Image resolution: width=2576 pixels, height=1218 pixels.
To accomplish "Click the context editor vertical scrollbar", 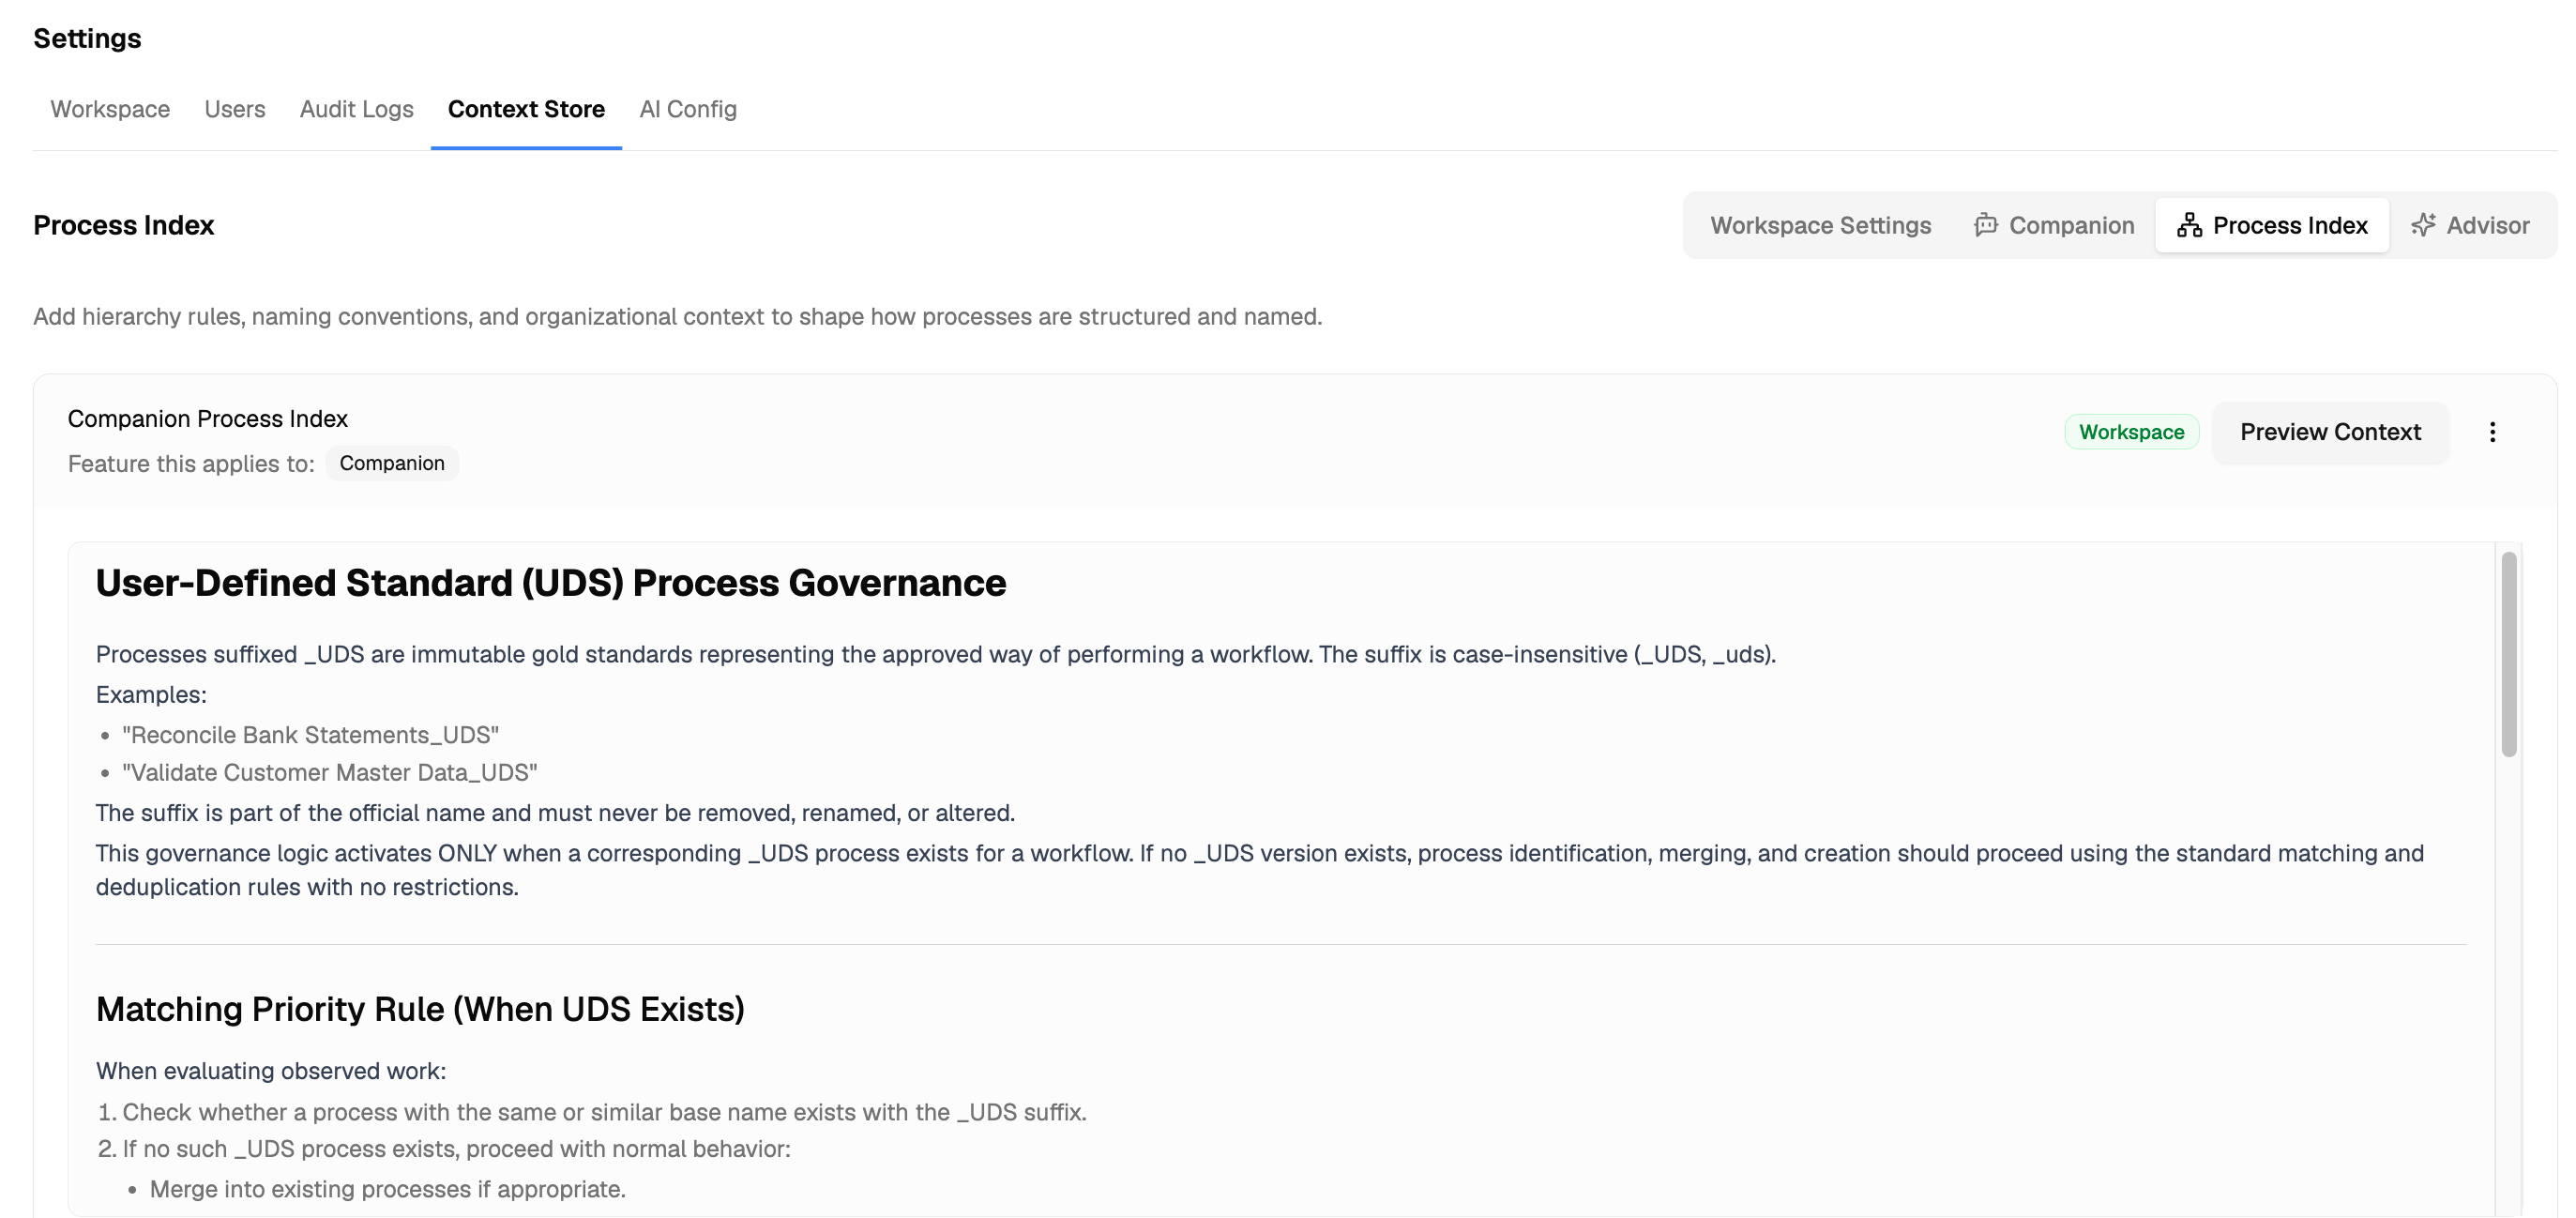I will (2508, 654).
